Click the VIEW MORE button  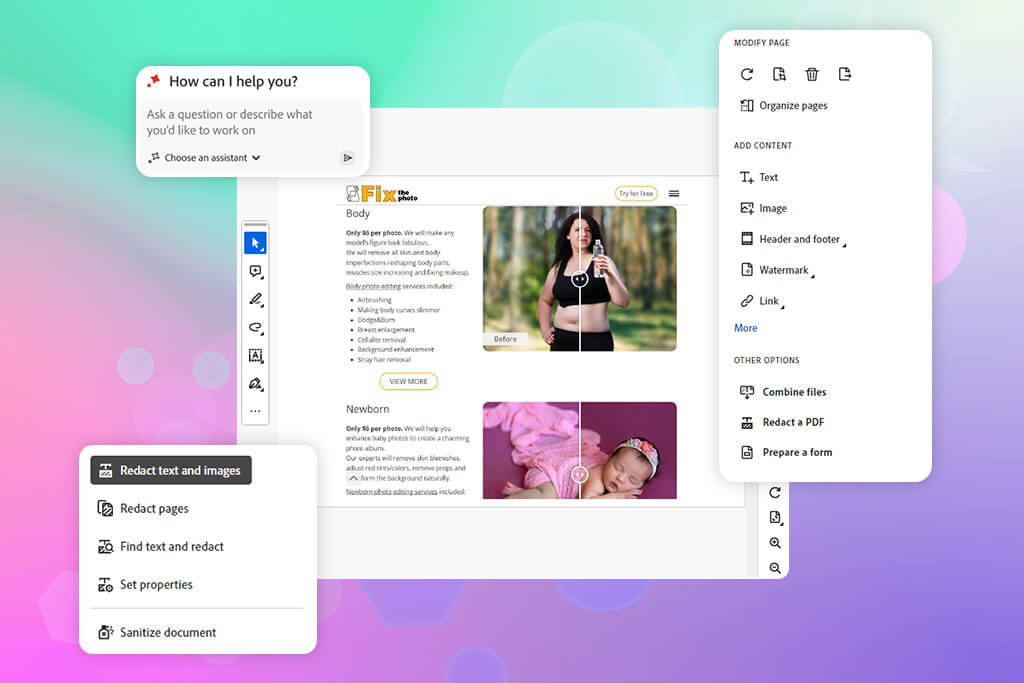(x=408, y=381)
